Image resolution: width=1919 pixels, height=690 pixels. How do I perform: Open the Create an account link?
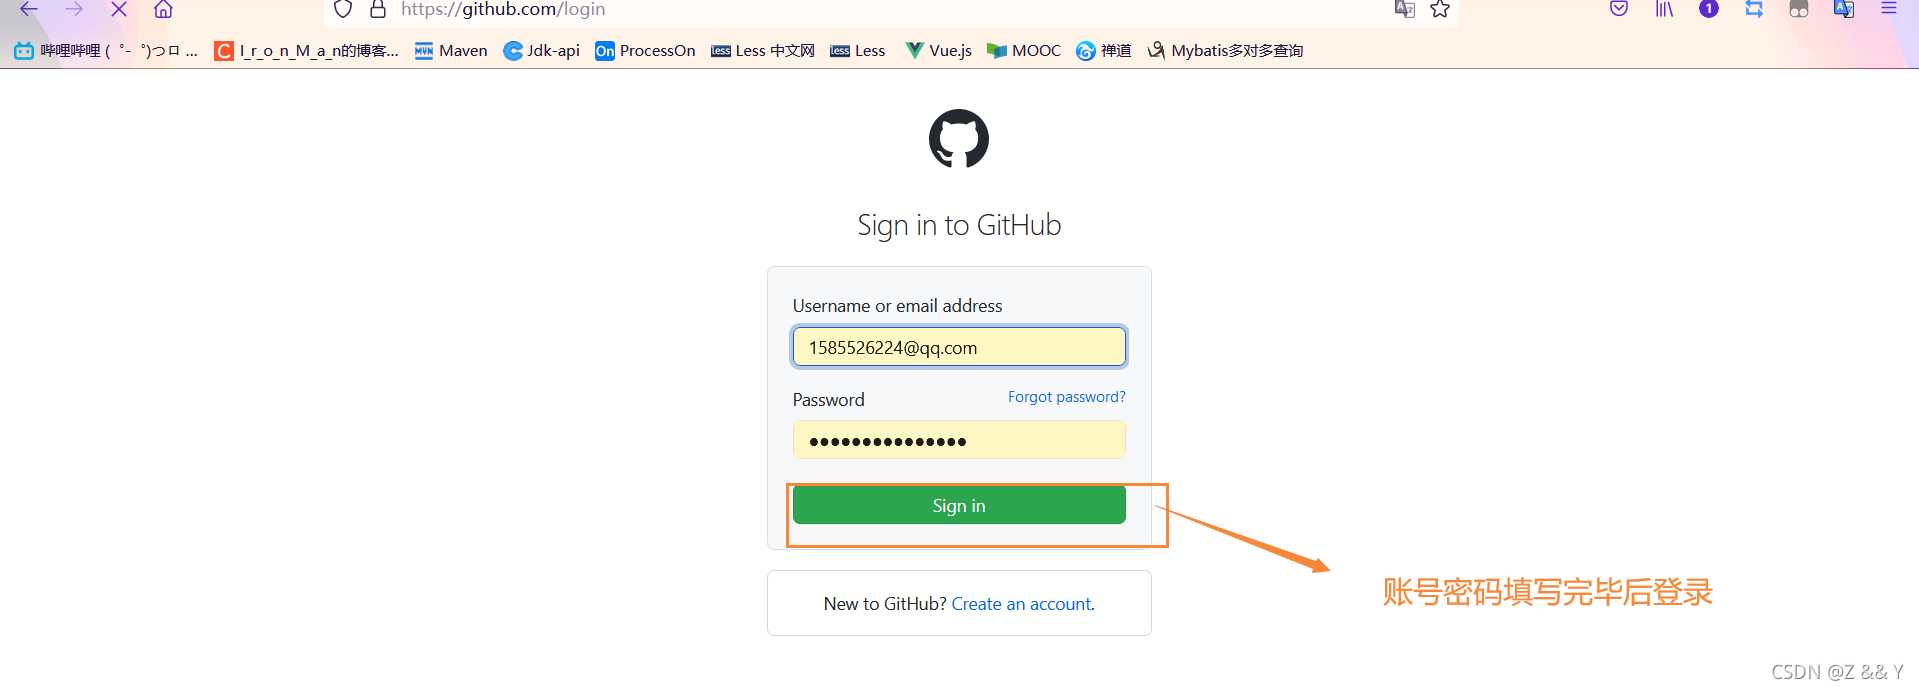click(1021, 604)
